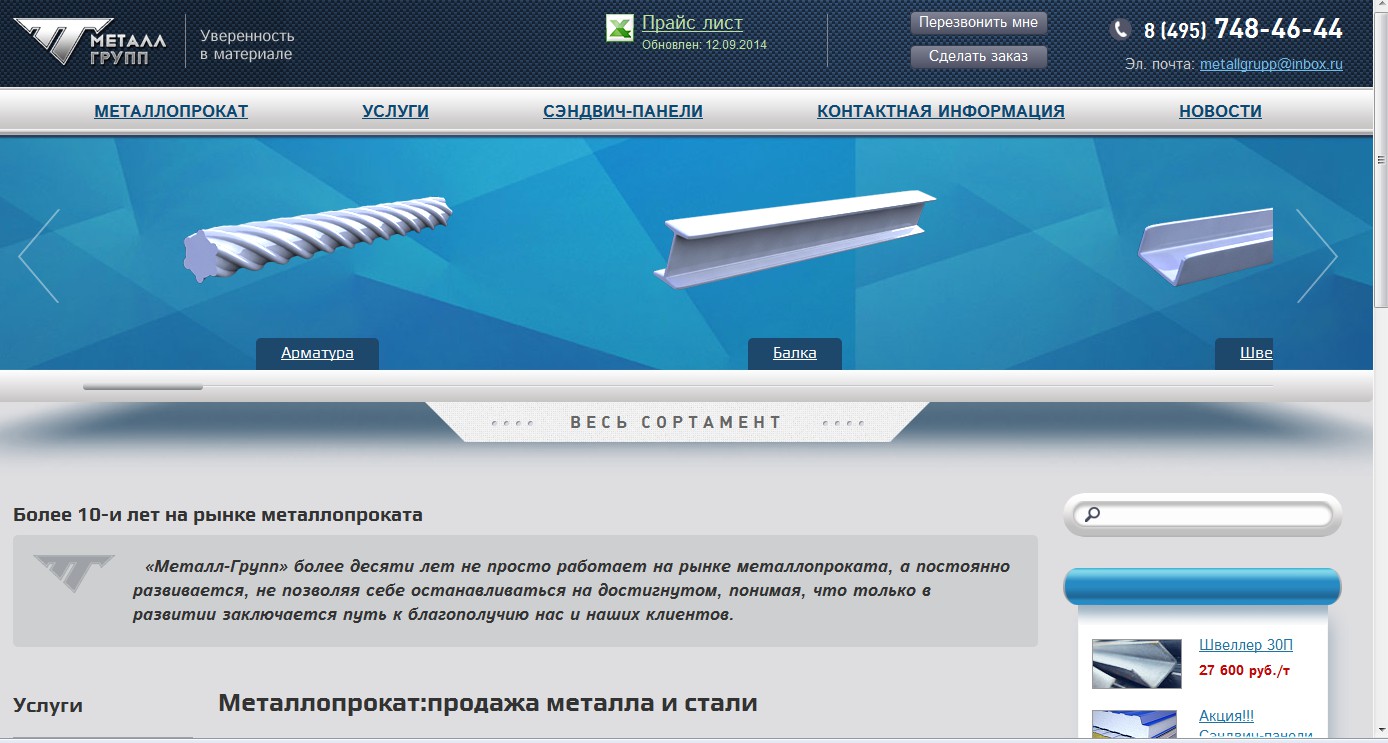This screenshot has width=1388, height=743.
Task: Expand the Весь сортамент section
Action: pyautogui.click(x=676, y=422)
